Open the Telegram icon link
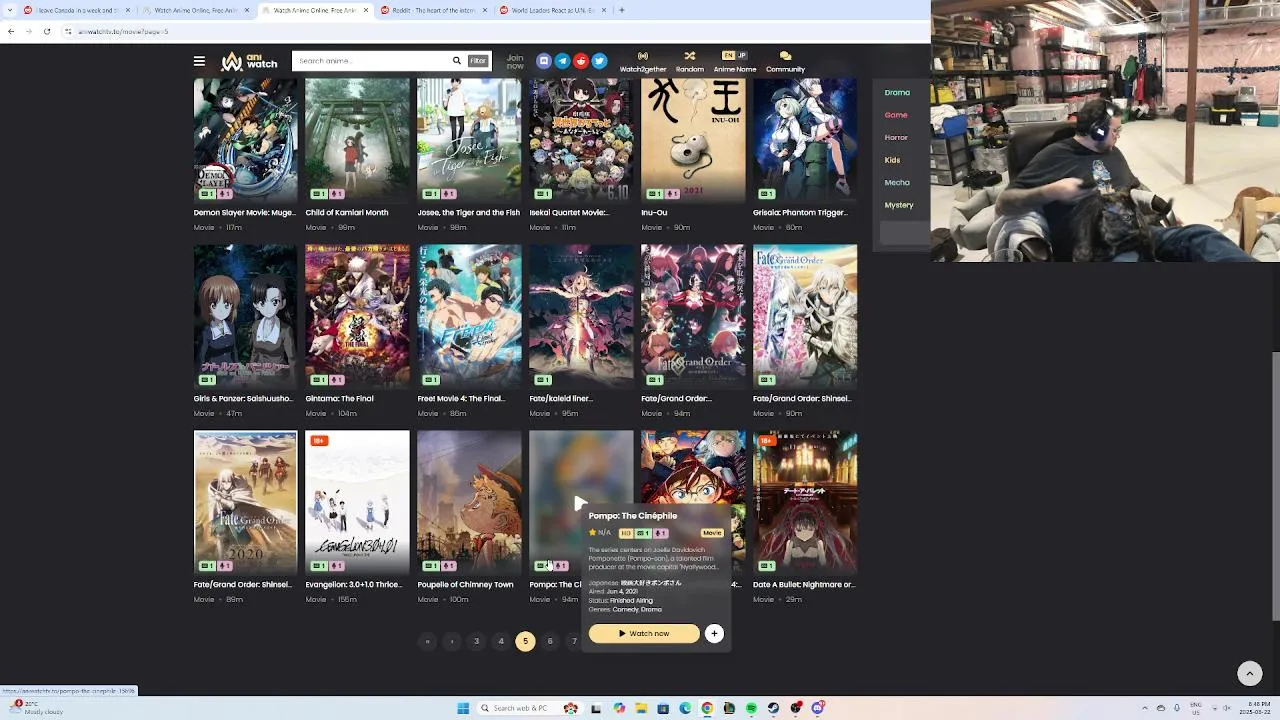 click(562, 61)
